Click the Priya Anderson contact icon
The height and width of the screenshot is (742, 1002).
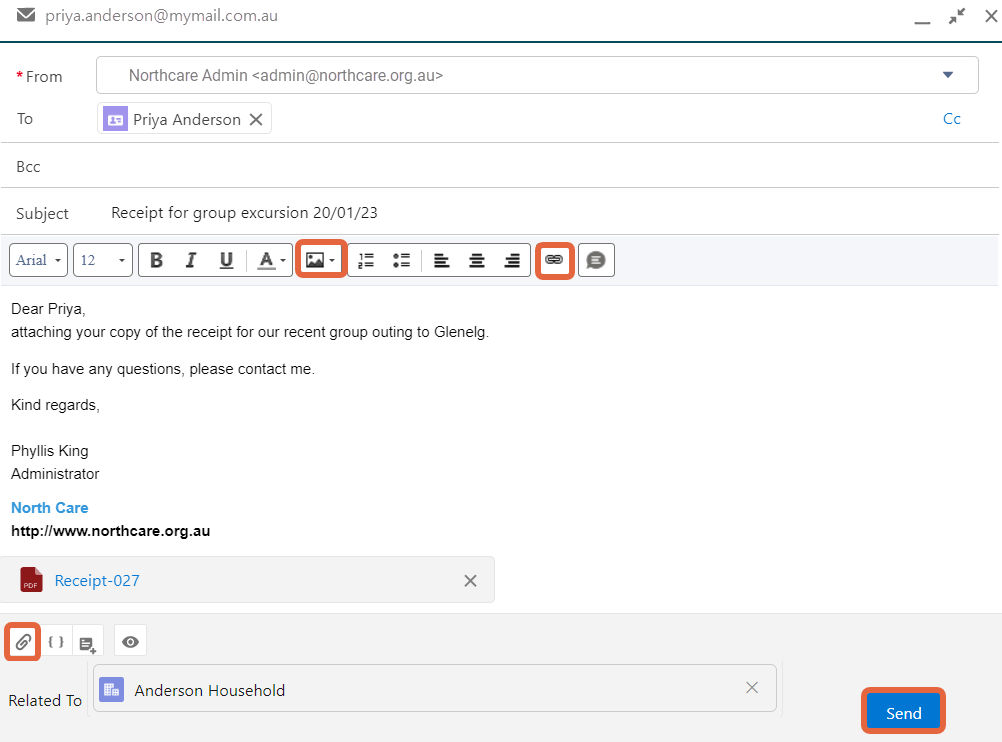click(x=115, y=119)
